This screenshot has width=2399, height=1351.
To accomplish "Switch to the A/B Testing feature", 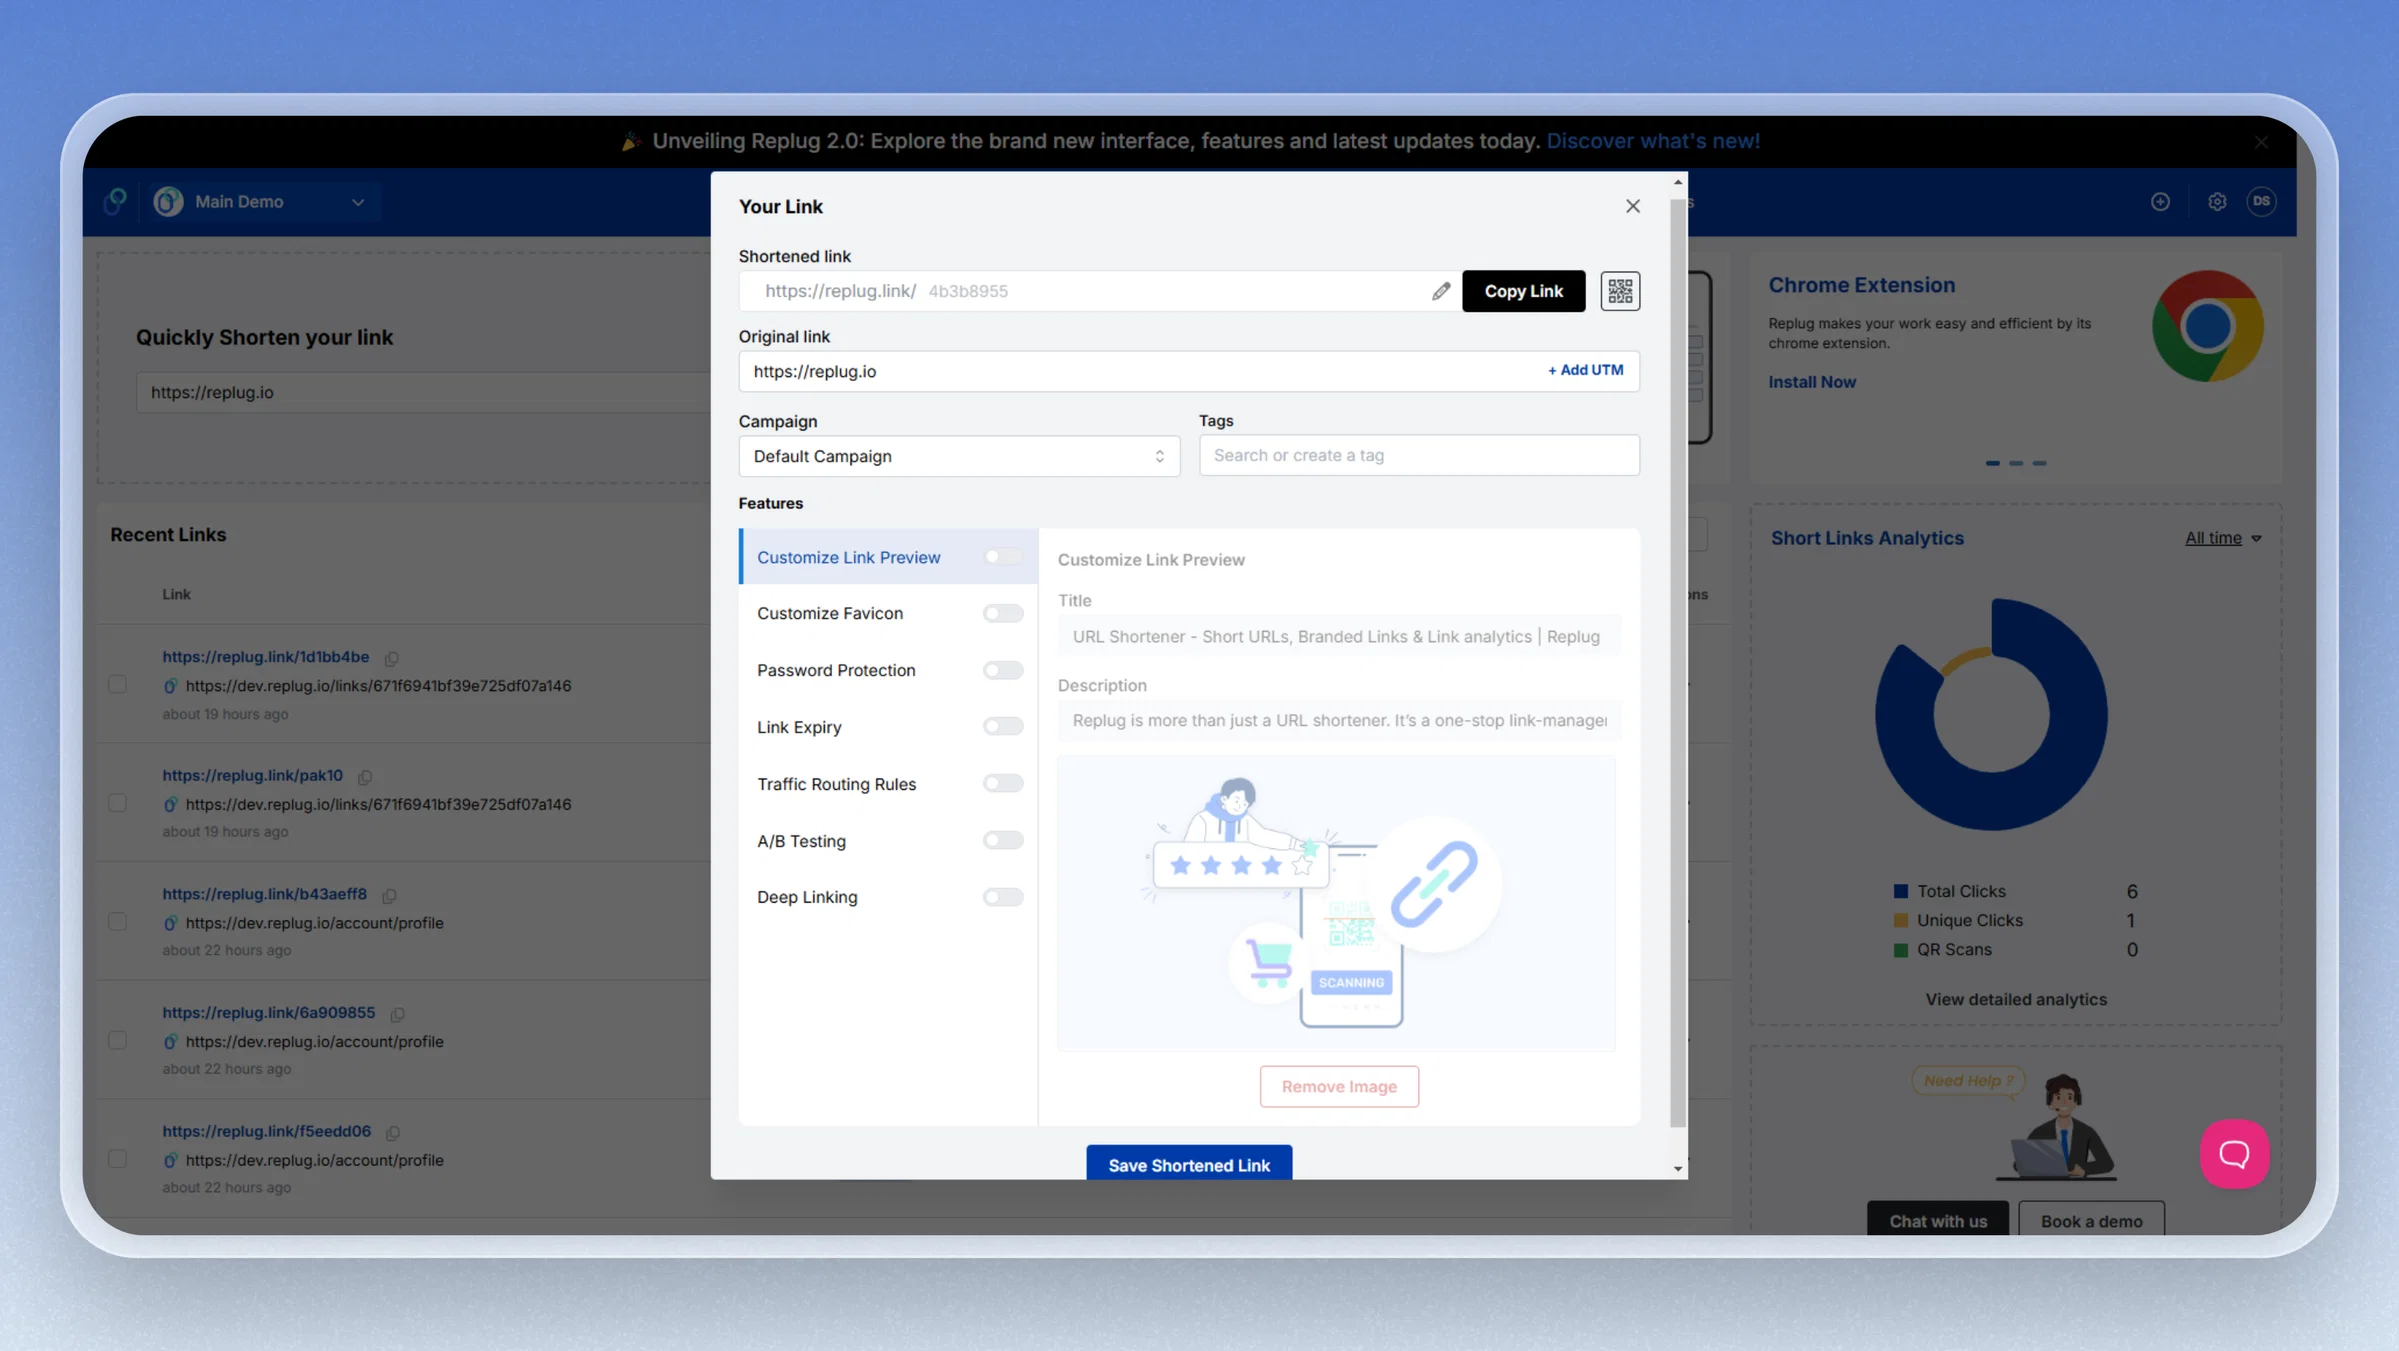I will click(801, 841).
